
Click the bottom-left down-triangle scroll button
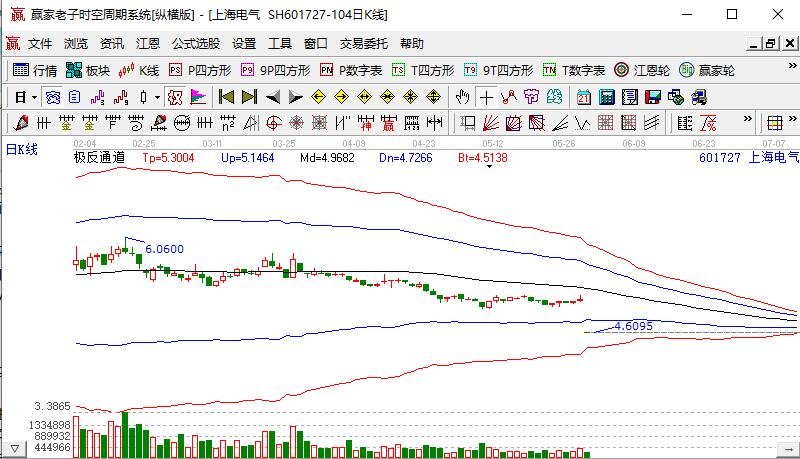pos(15,449)
